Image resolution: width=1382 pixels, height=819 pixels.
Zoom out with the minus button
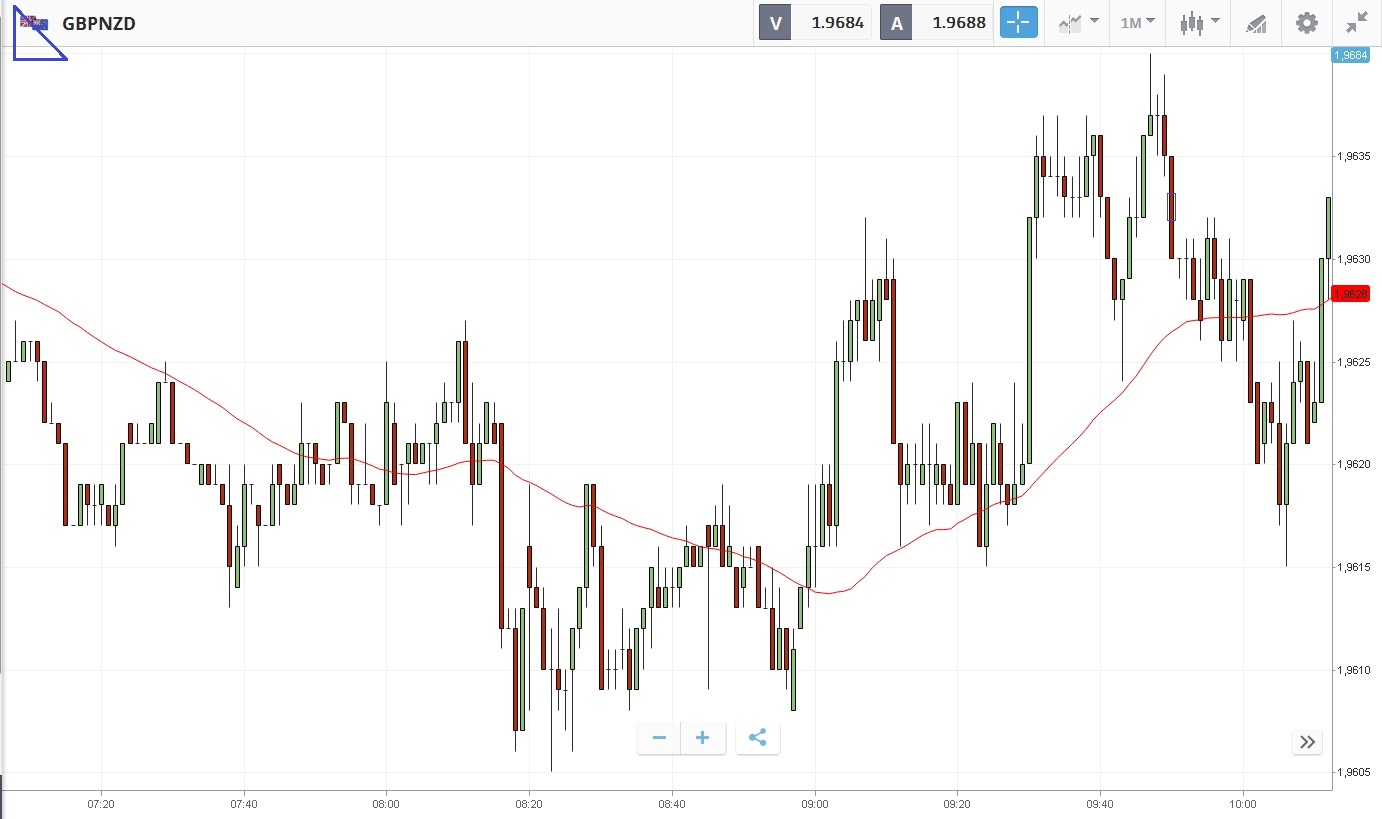click(659, 738)
